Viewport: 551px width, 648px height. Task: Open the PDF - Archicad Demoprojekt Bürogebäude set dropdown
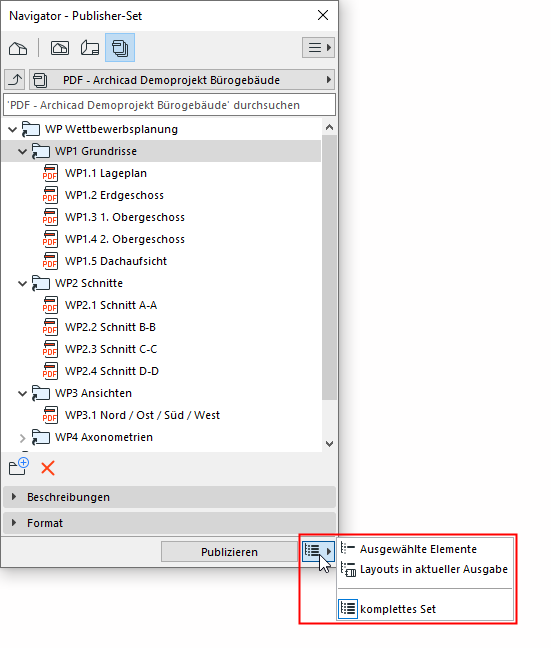182,79
